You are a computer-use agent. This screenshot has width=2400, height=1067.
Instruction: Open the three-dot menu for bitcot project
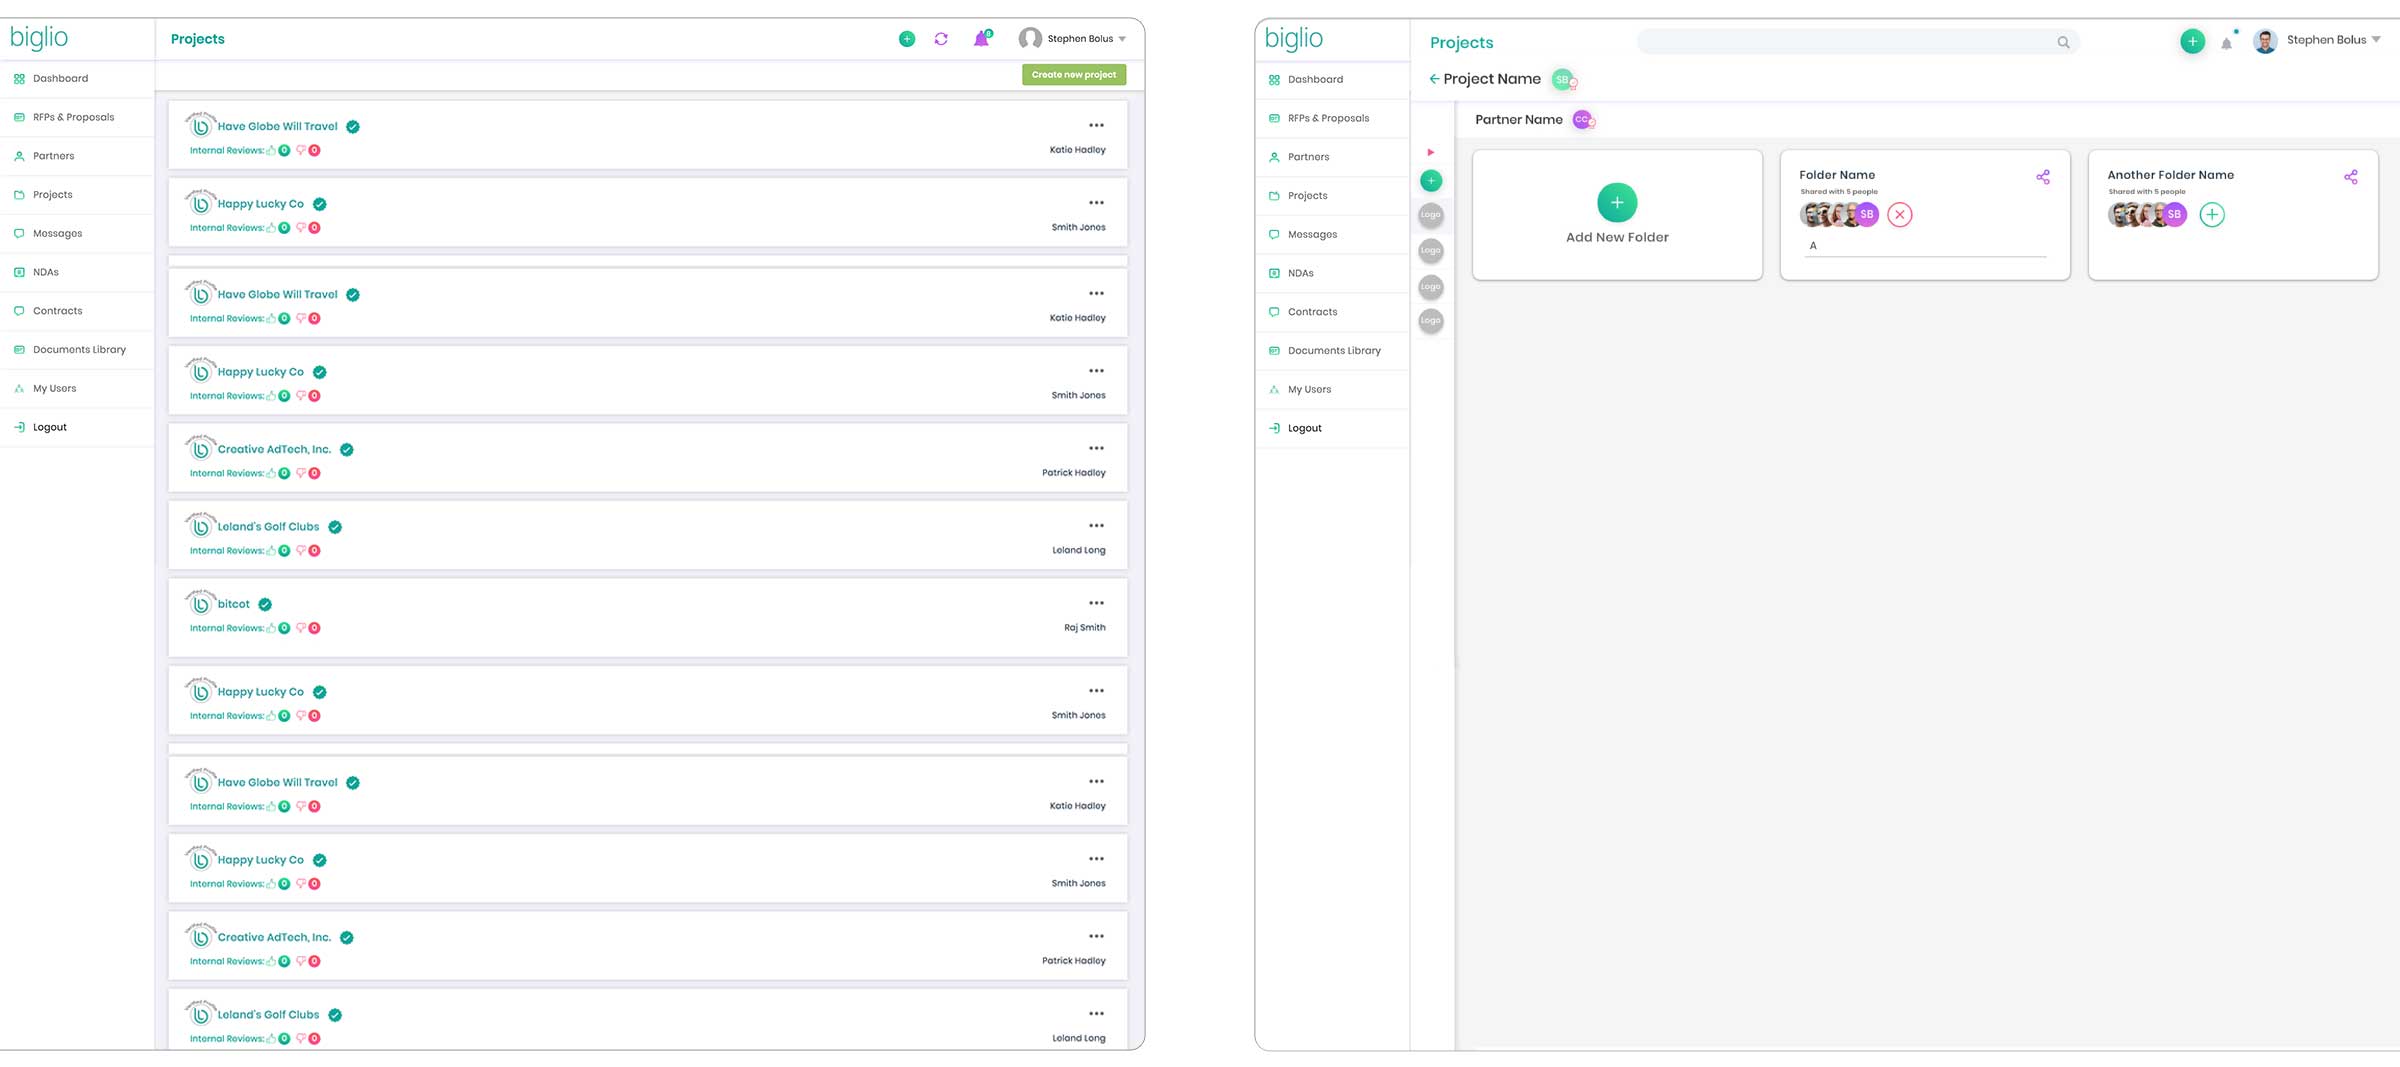[x=1096, y=603]
